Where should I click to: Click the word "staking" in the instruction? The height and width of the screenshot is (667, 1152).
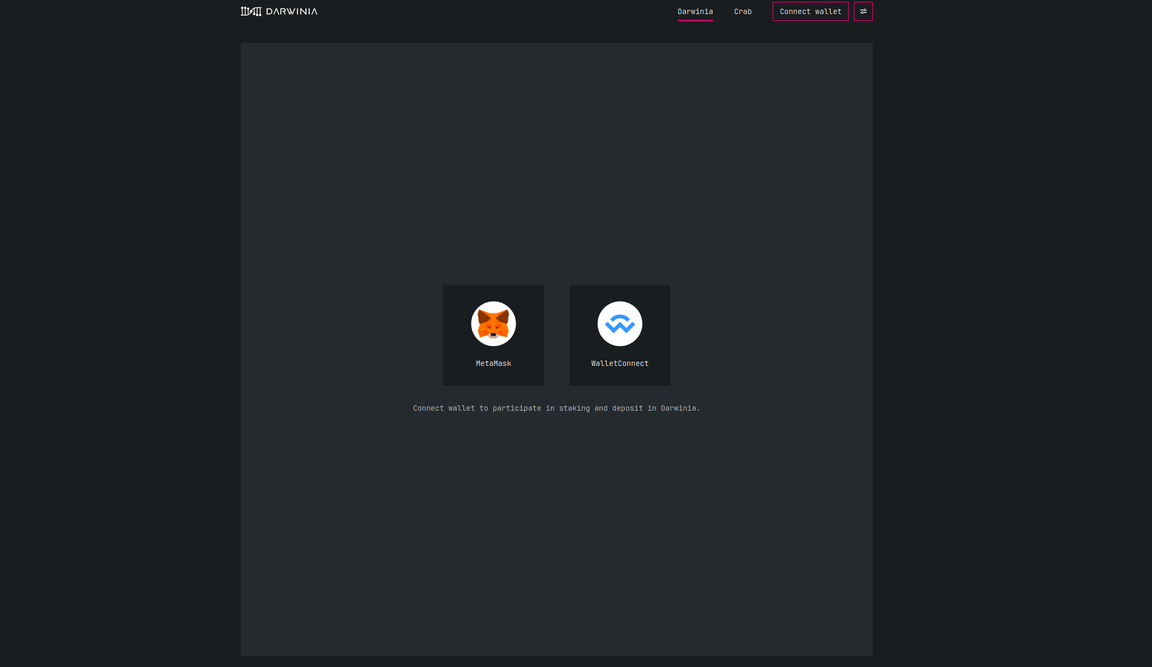click(x=574, y=408)
